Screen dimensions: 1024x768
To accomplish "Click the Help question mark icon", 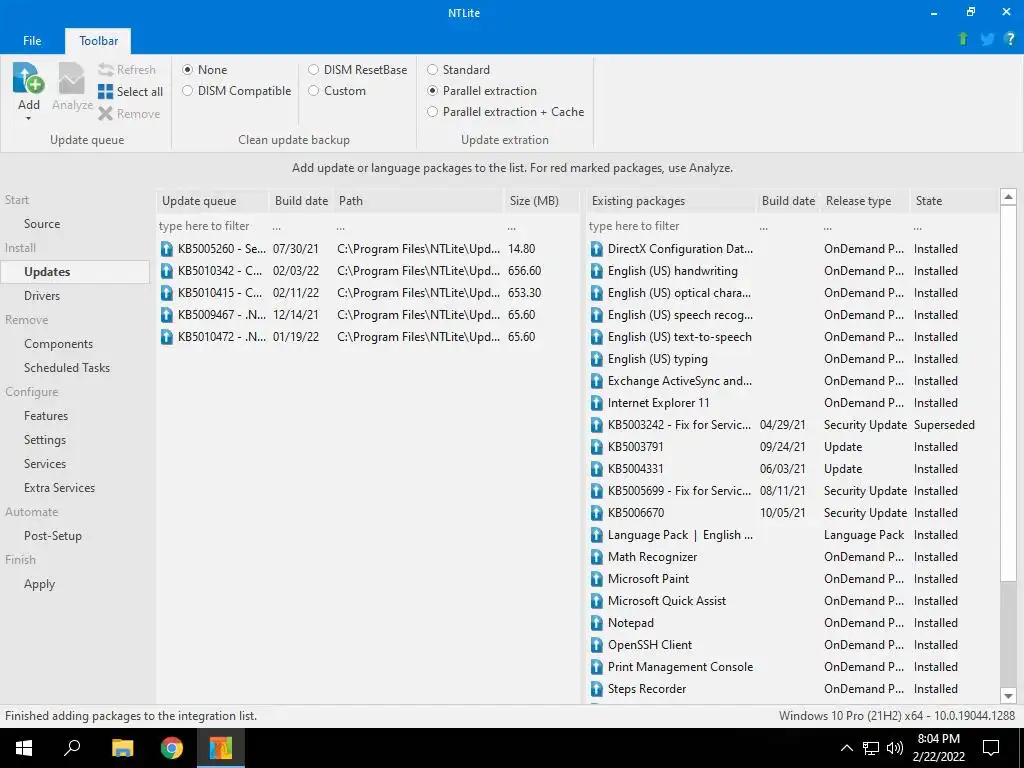I will (x=1010, y=39).
